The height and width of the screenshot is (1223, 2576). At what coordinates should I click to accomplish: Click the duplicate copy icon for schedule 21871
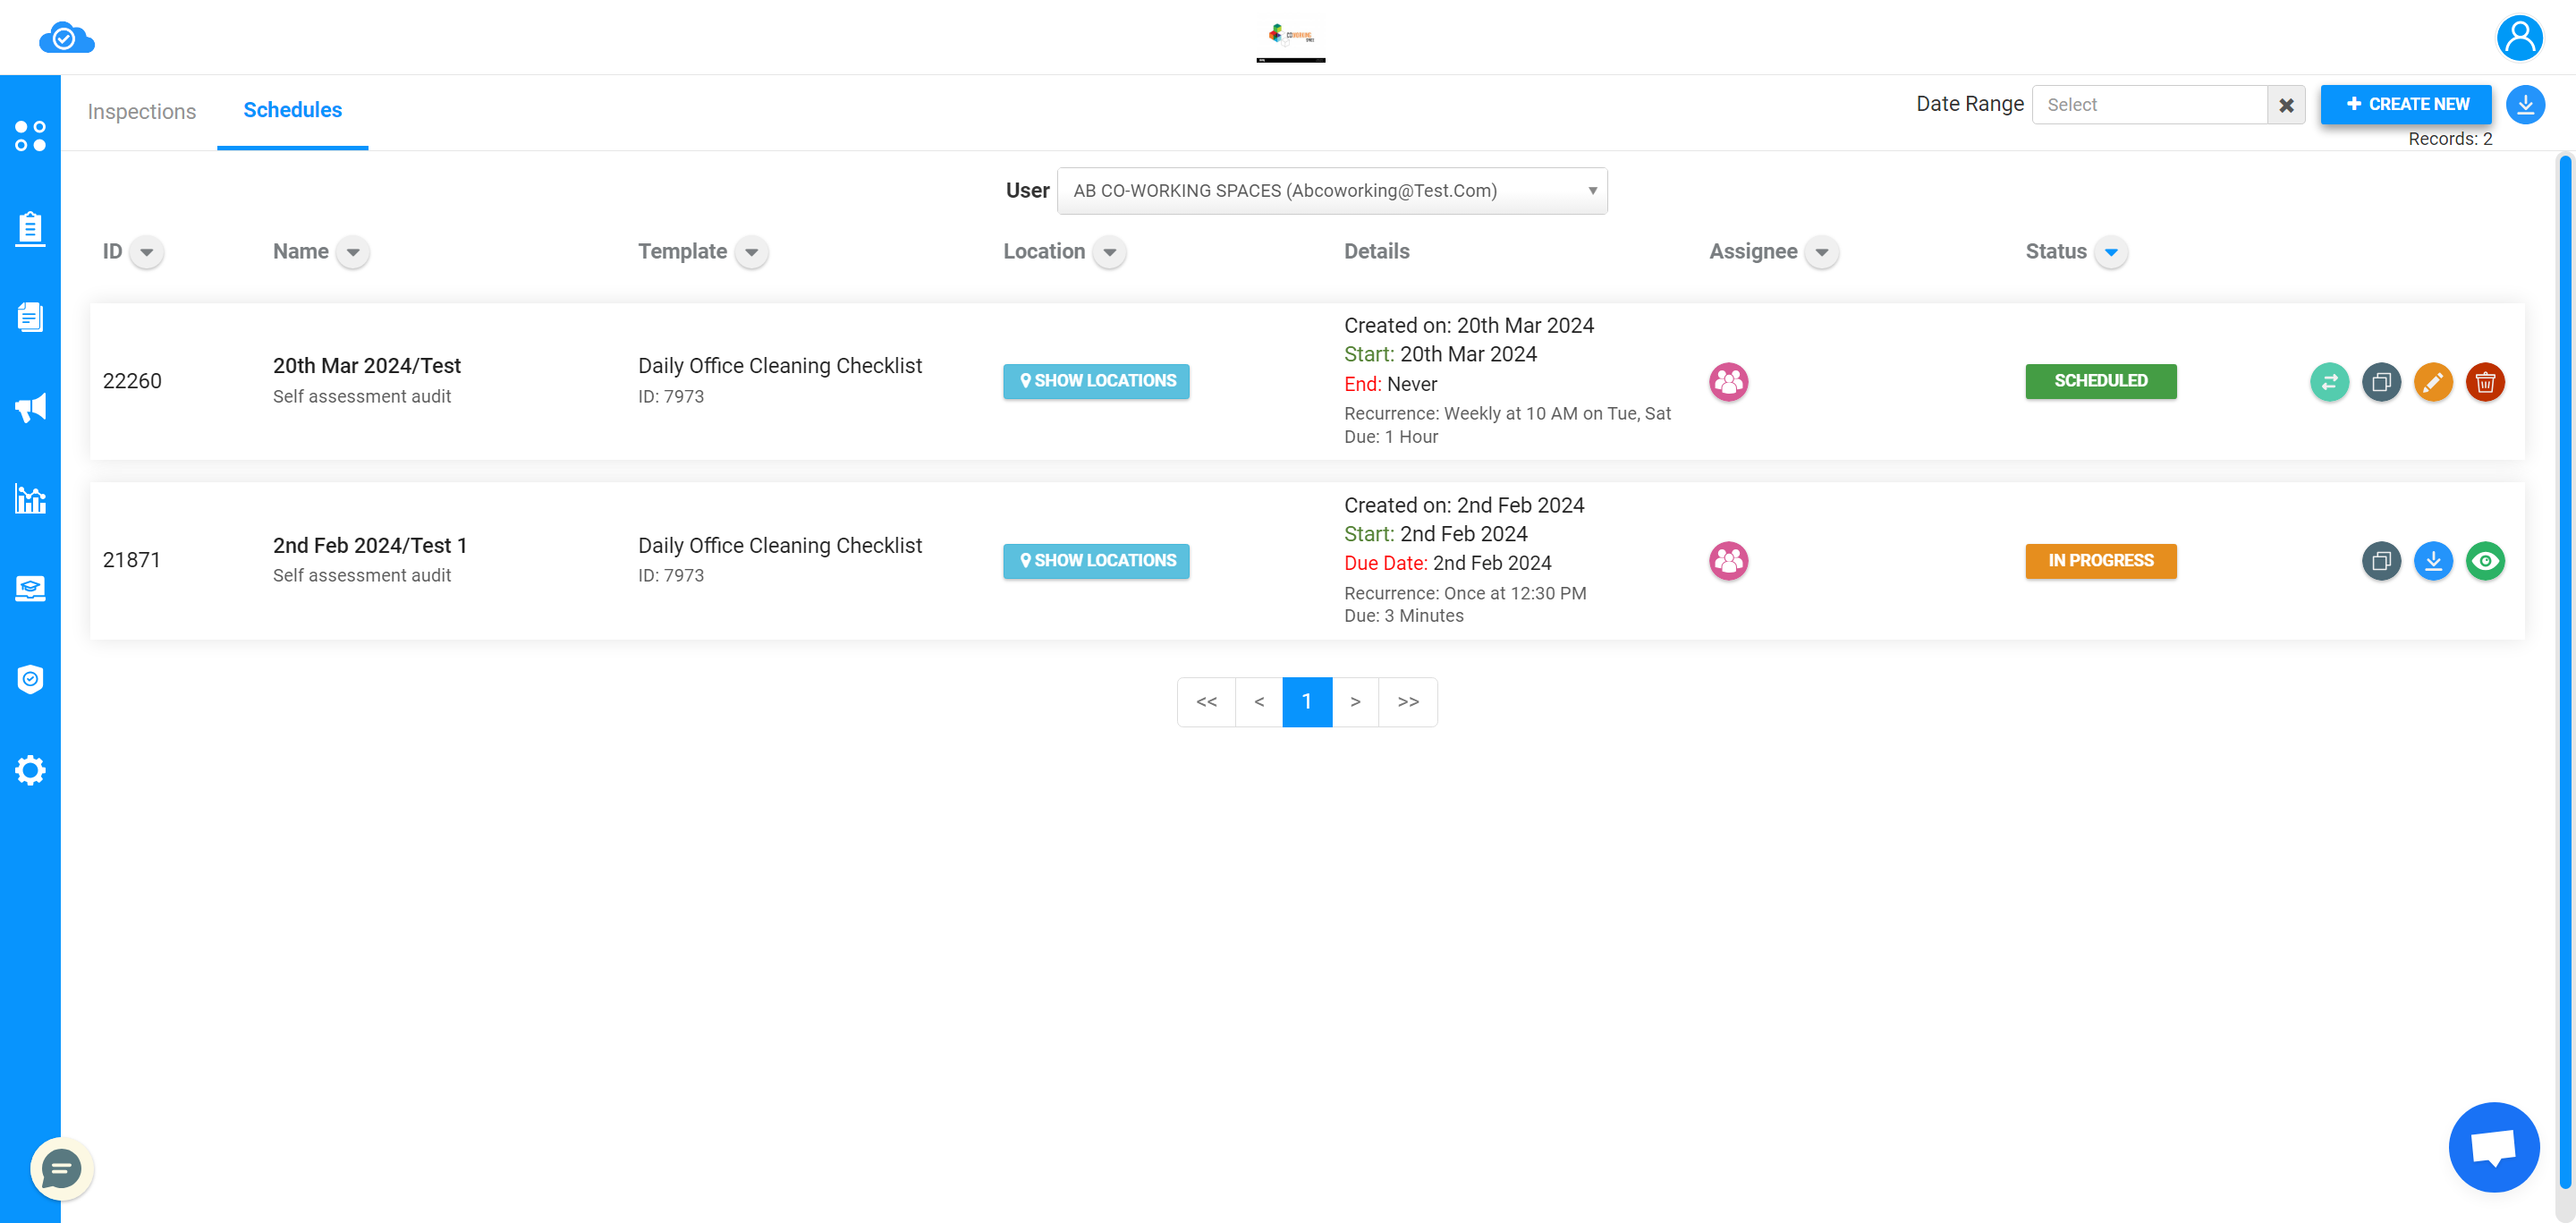click(2381, 561)
